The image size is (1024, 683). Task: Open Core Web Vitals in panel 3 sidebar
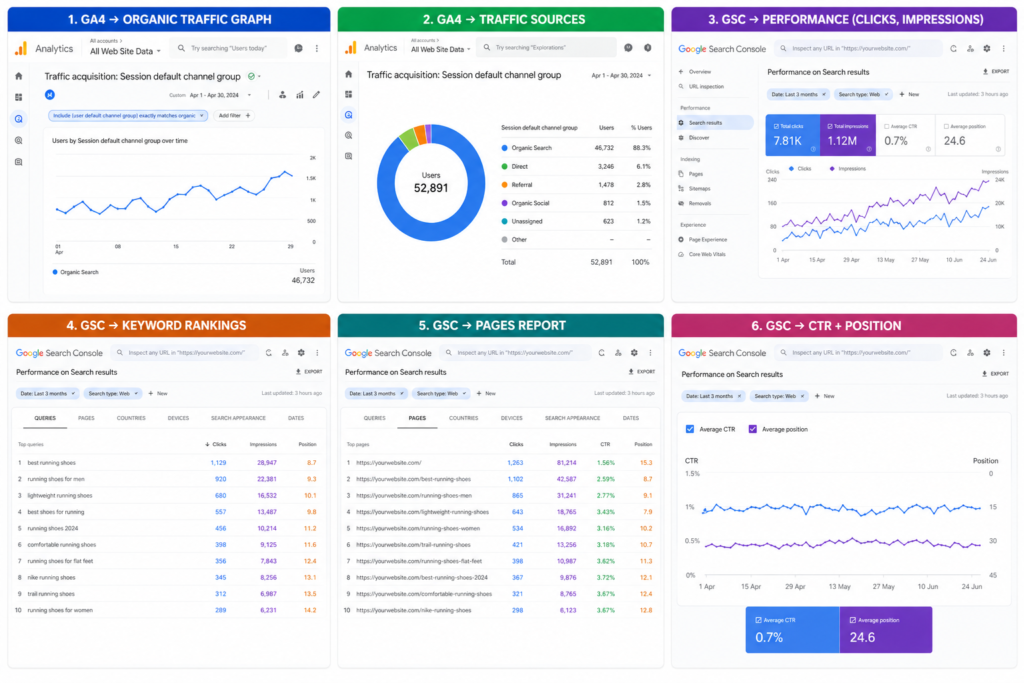pyautogui.click(x=707, y=254)
